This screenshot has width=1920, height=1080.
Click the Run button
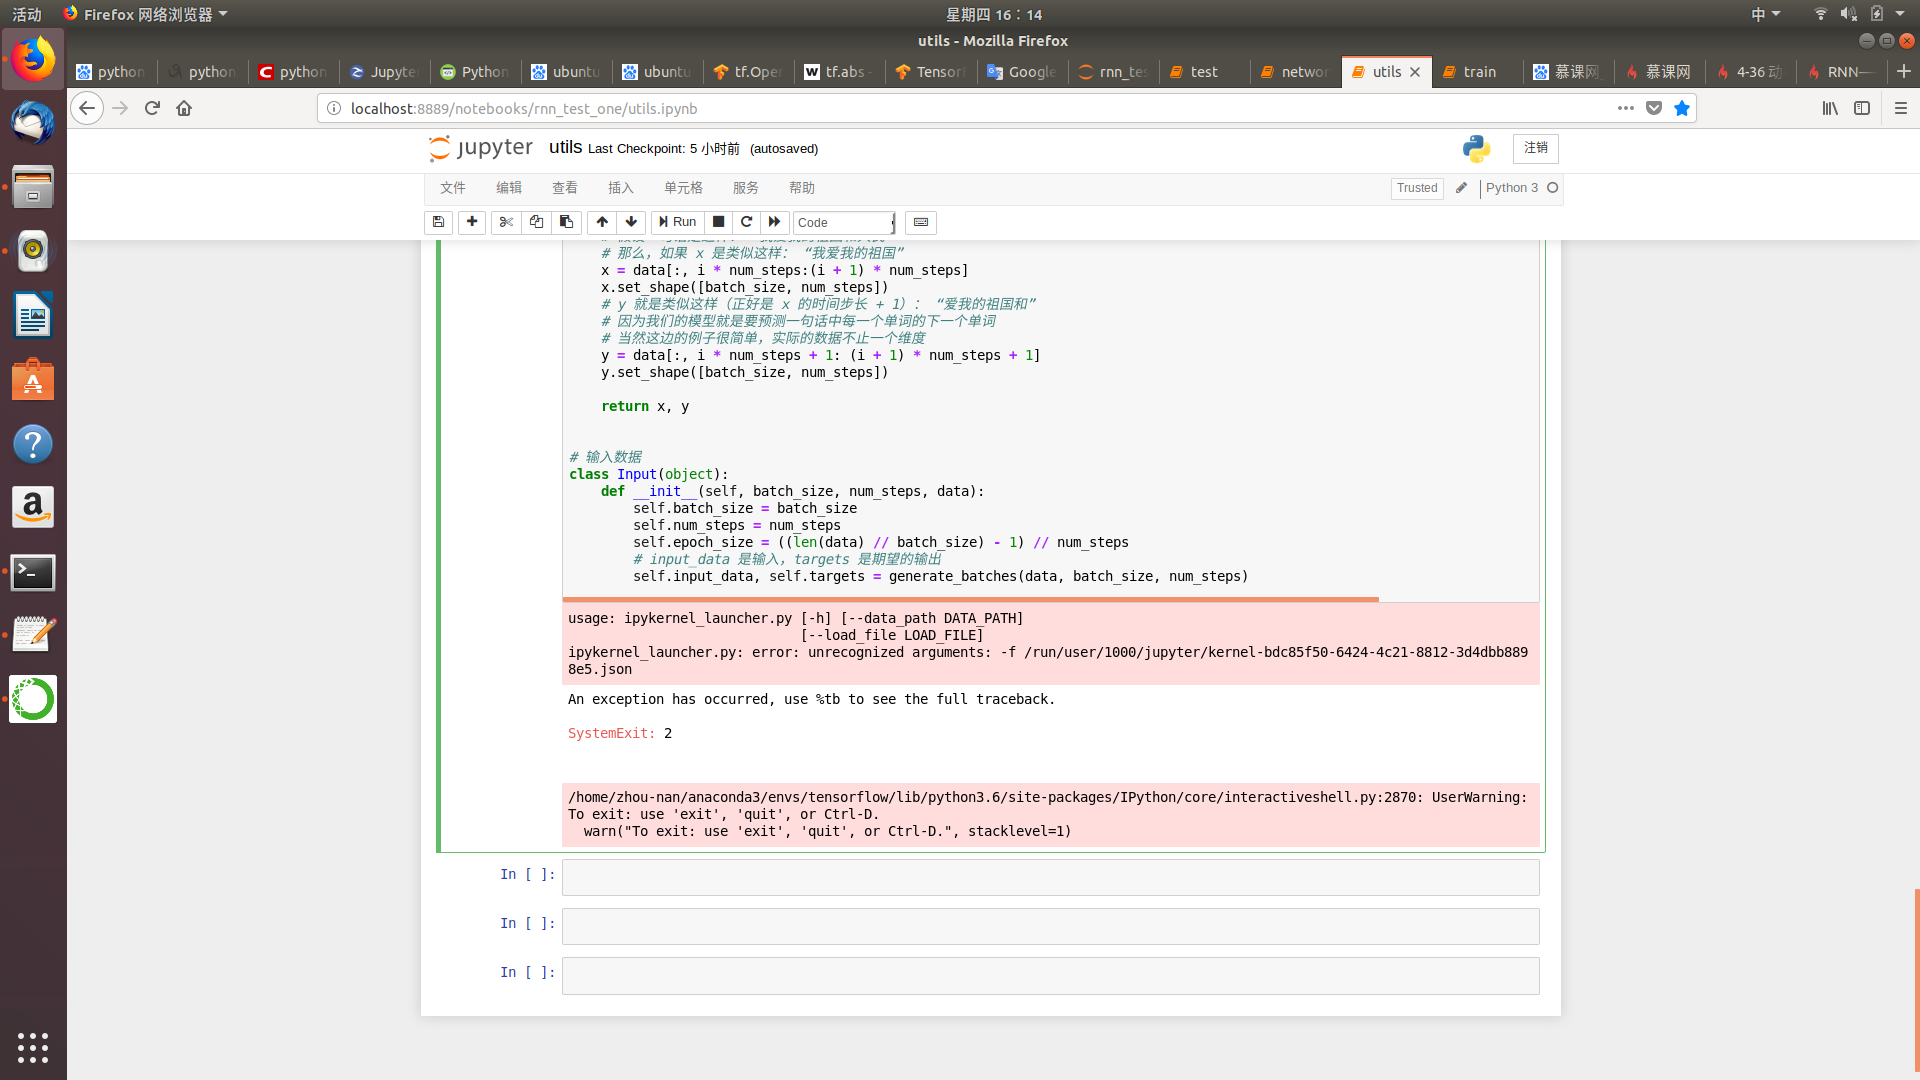[677, 222]
